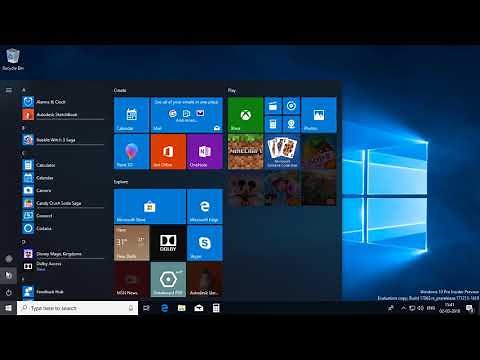Open the Microsoft Store tile
The width and height of the screenshot is (480, 360).
(150, 206)
